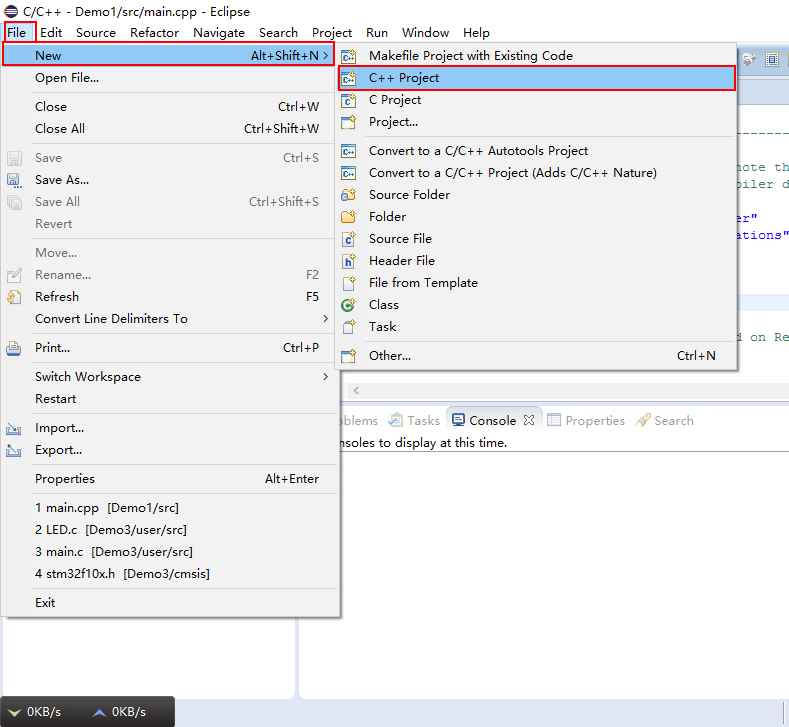The image size is (789, 727).
Task: Open the Window menu
Action: tap(425, 33)
